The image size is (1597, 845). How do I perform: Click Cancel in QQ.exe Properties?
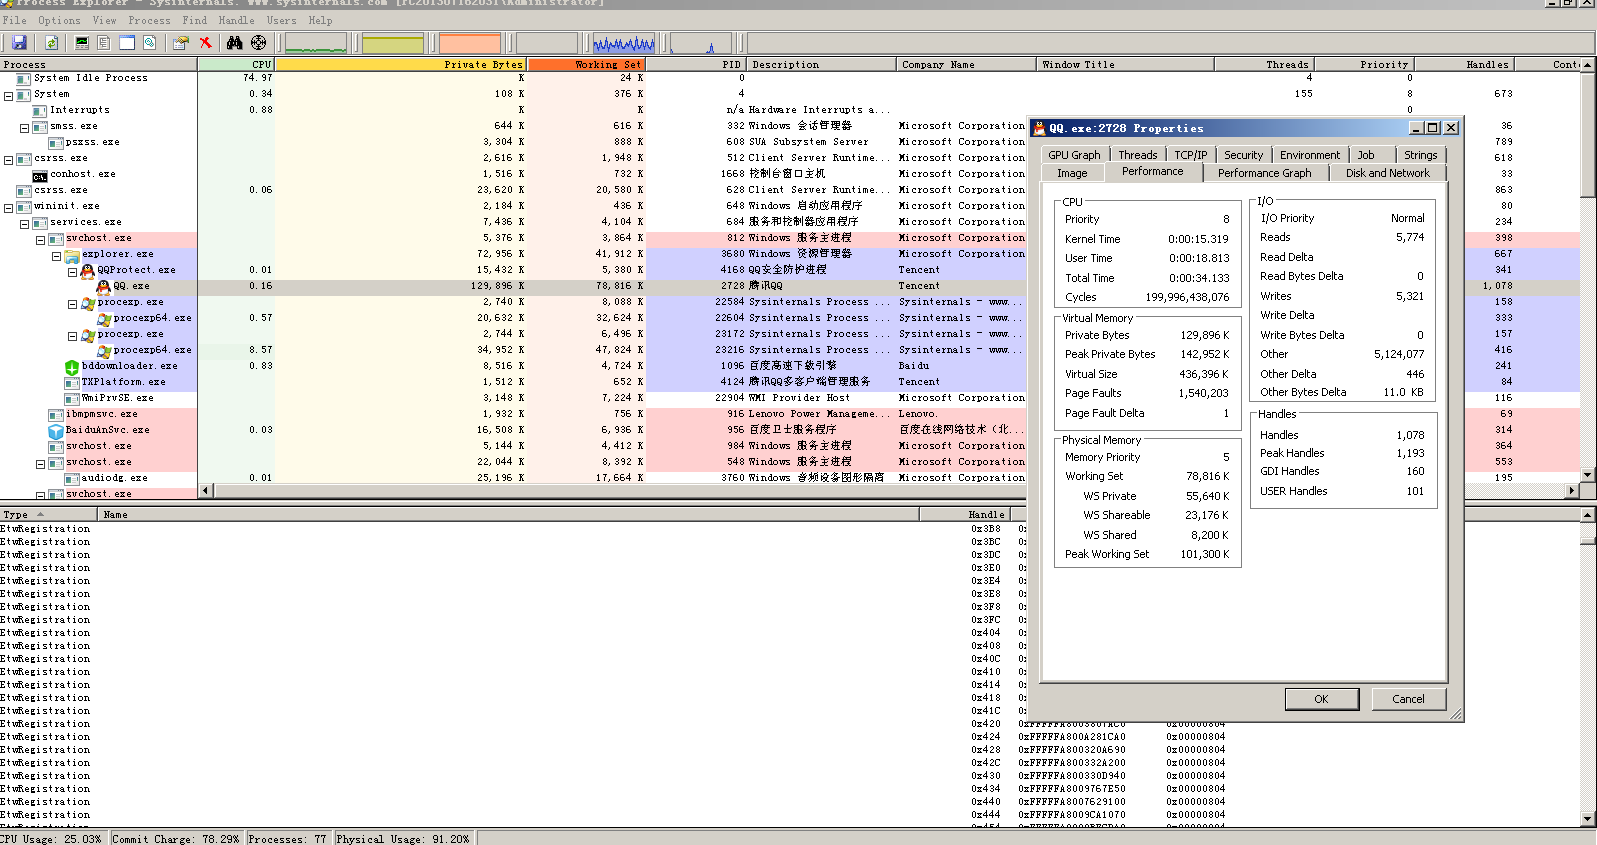pyautogui.click(x=1408, y=699)
